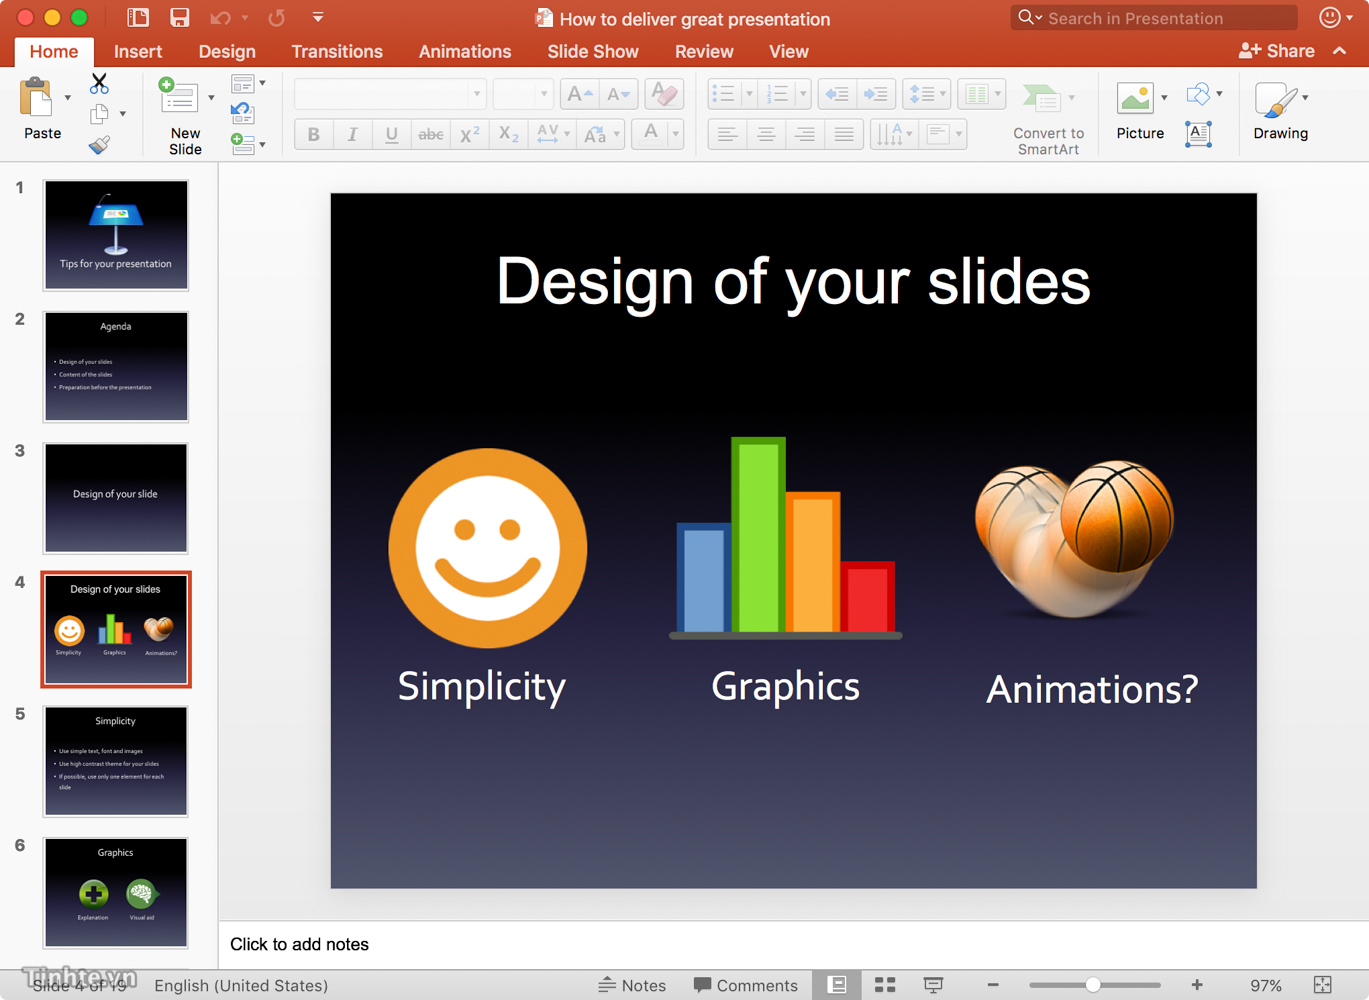
Task: Click the Paste clipboard icon
Action: (x=37, y=98)
